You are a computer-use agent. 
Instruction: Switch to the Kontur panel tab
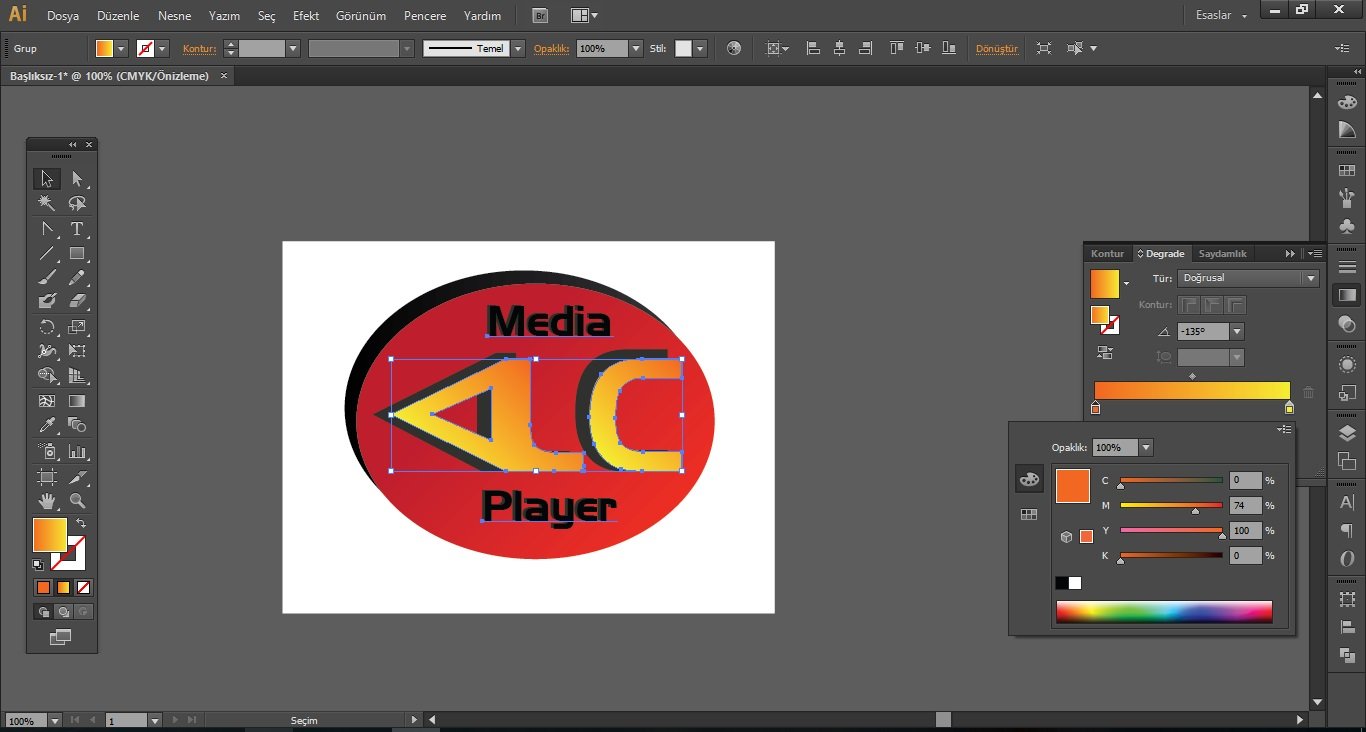pos(1107,254)
